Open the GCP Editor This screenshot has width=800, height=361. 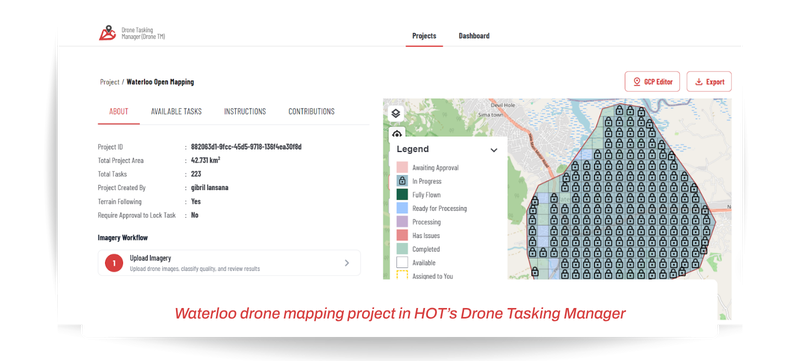pyautogui.click(x=652, y=82)
